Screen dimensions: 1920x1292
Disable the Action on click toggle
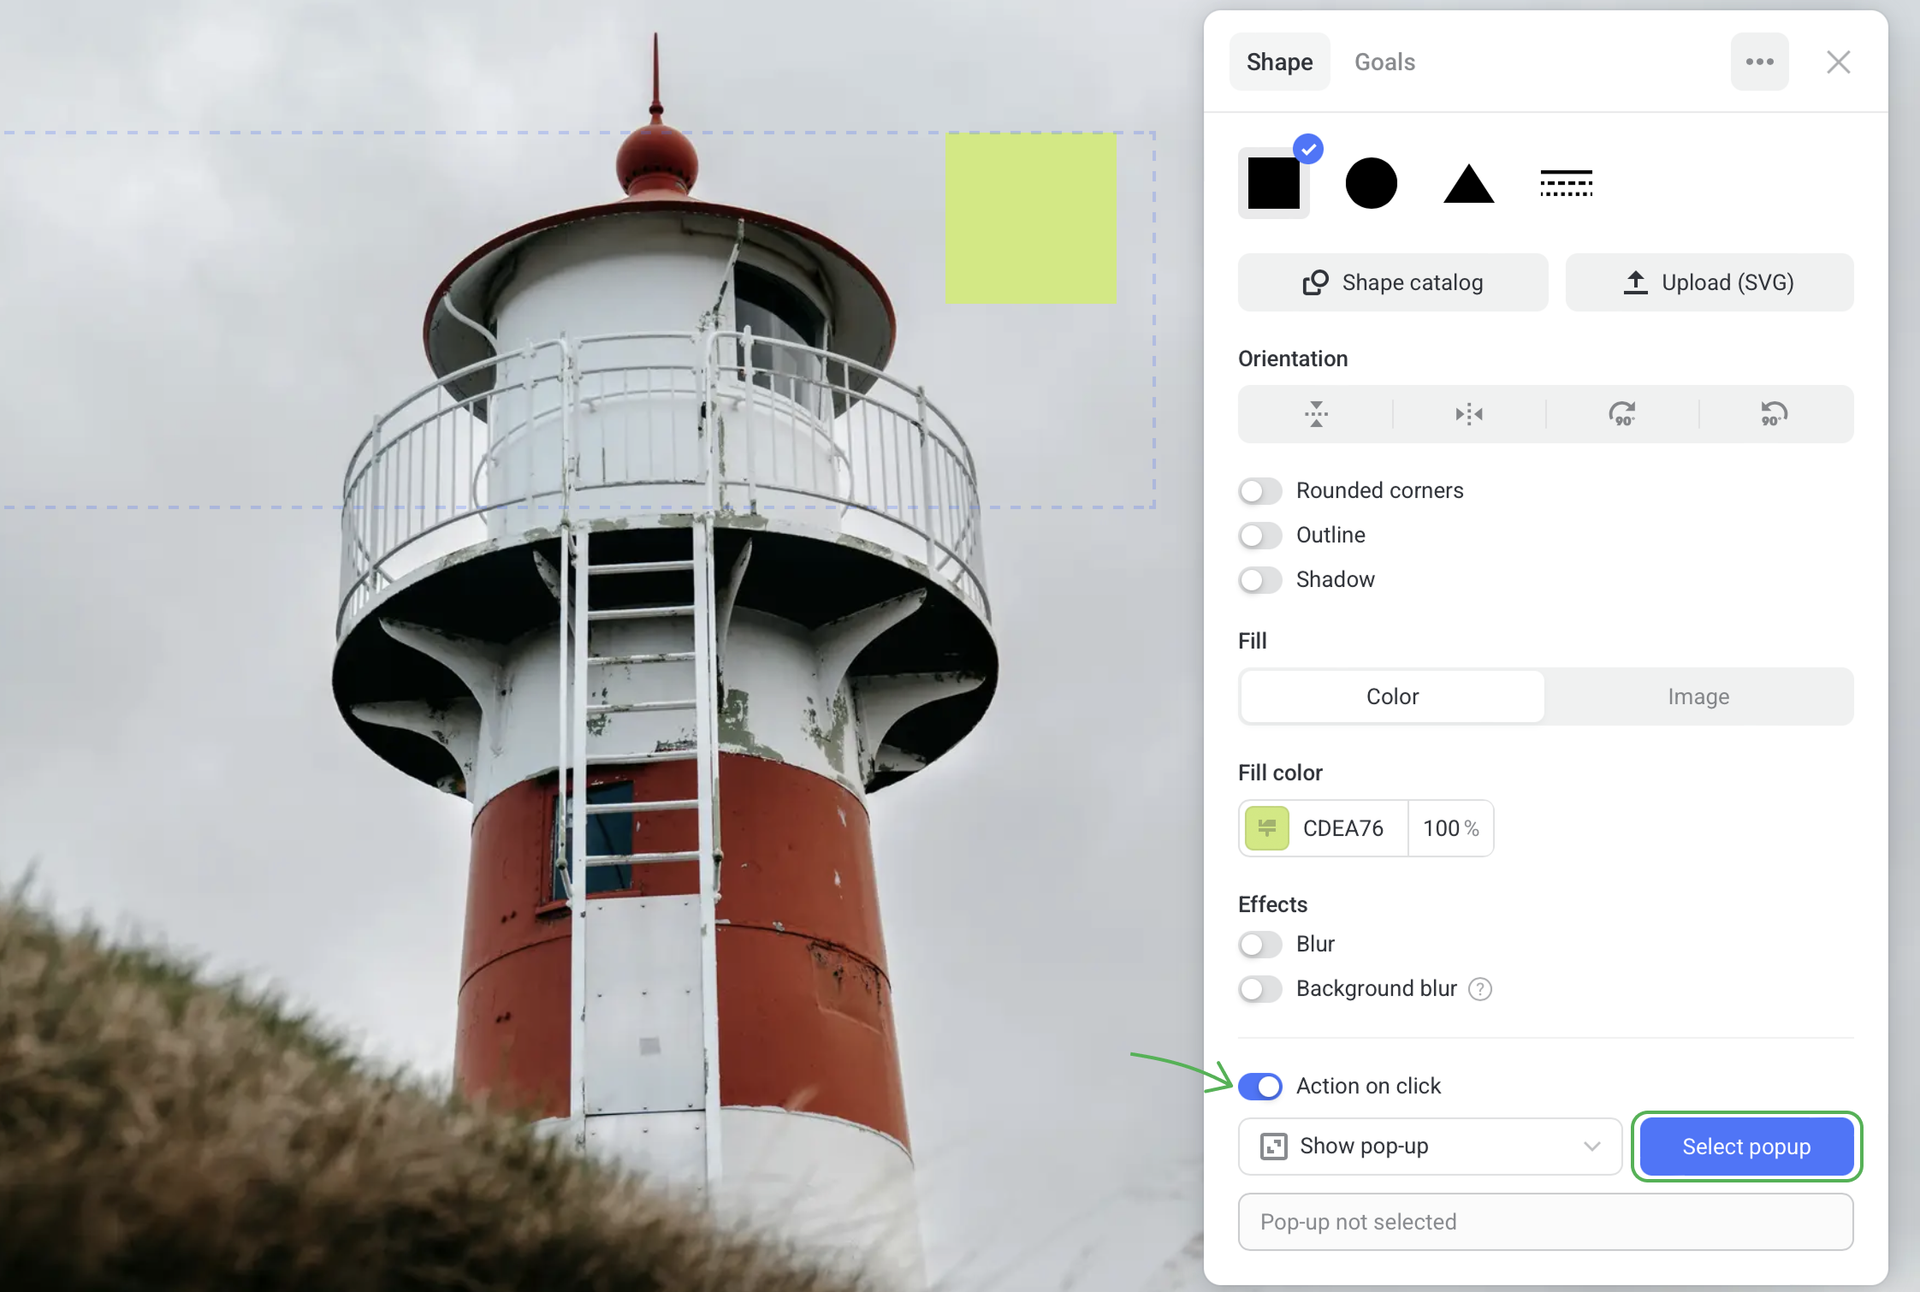point(1260,1086)
